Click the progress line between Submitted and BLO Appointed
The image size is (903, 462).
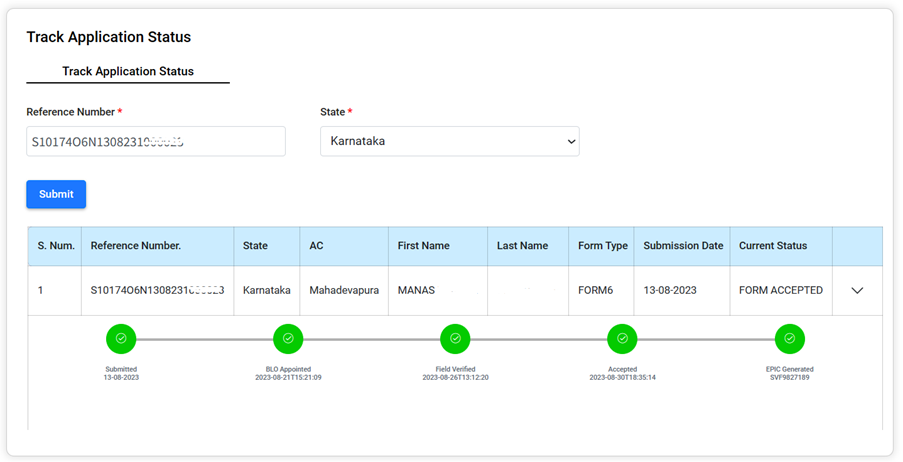(204, 339)
